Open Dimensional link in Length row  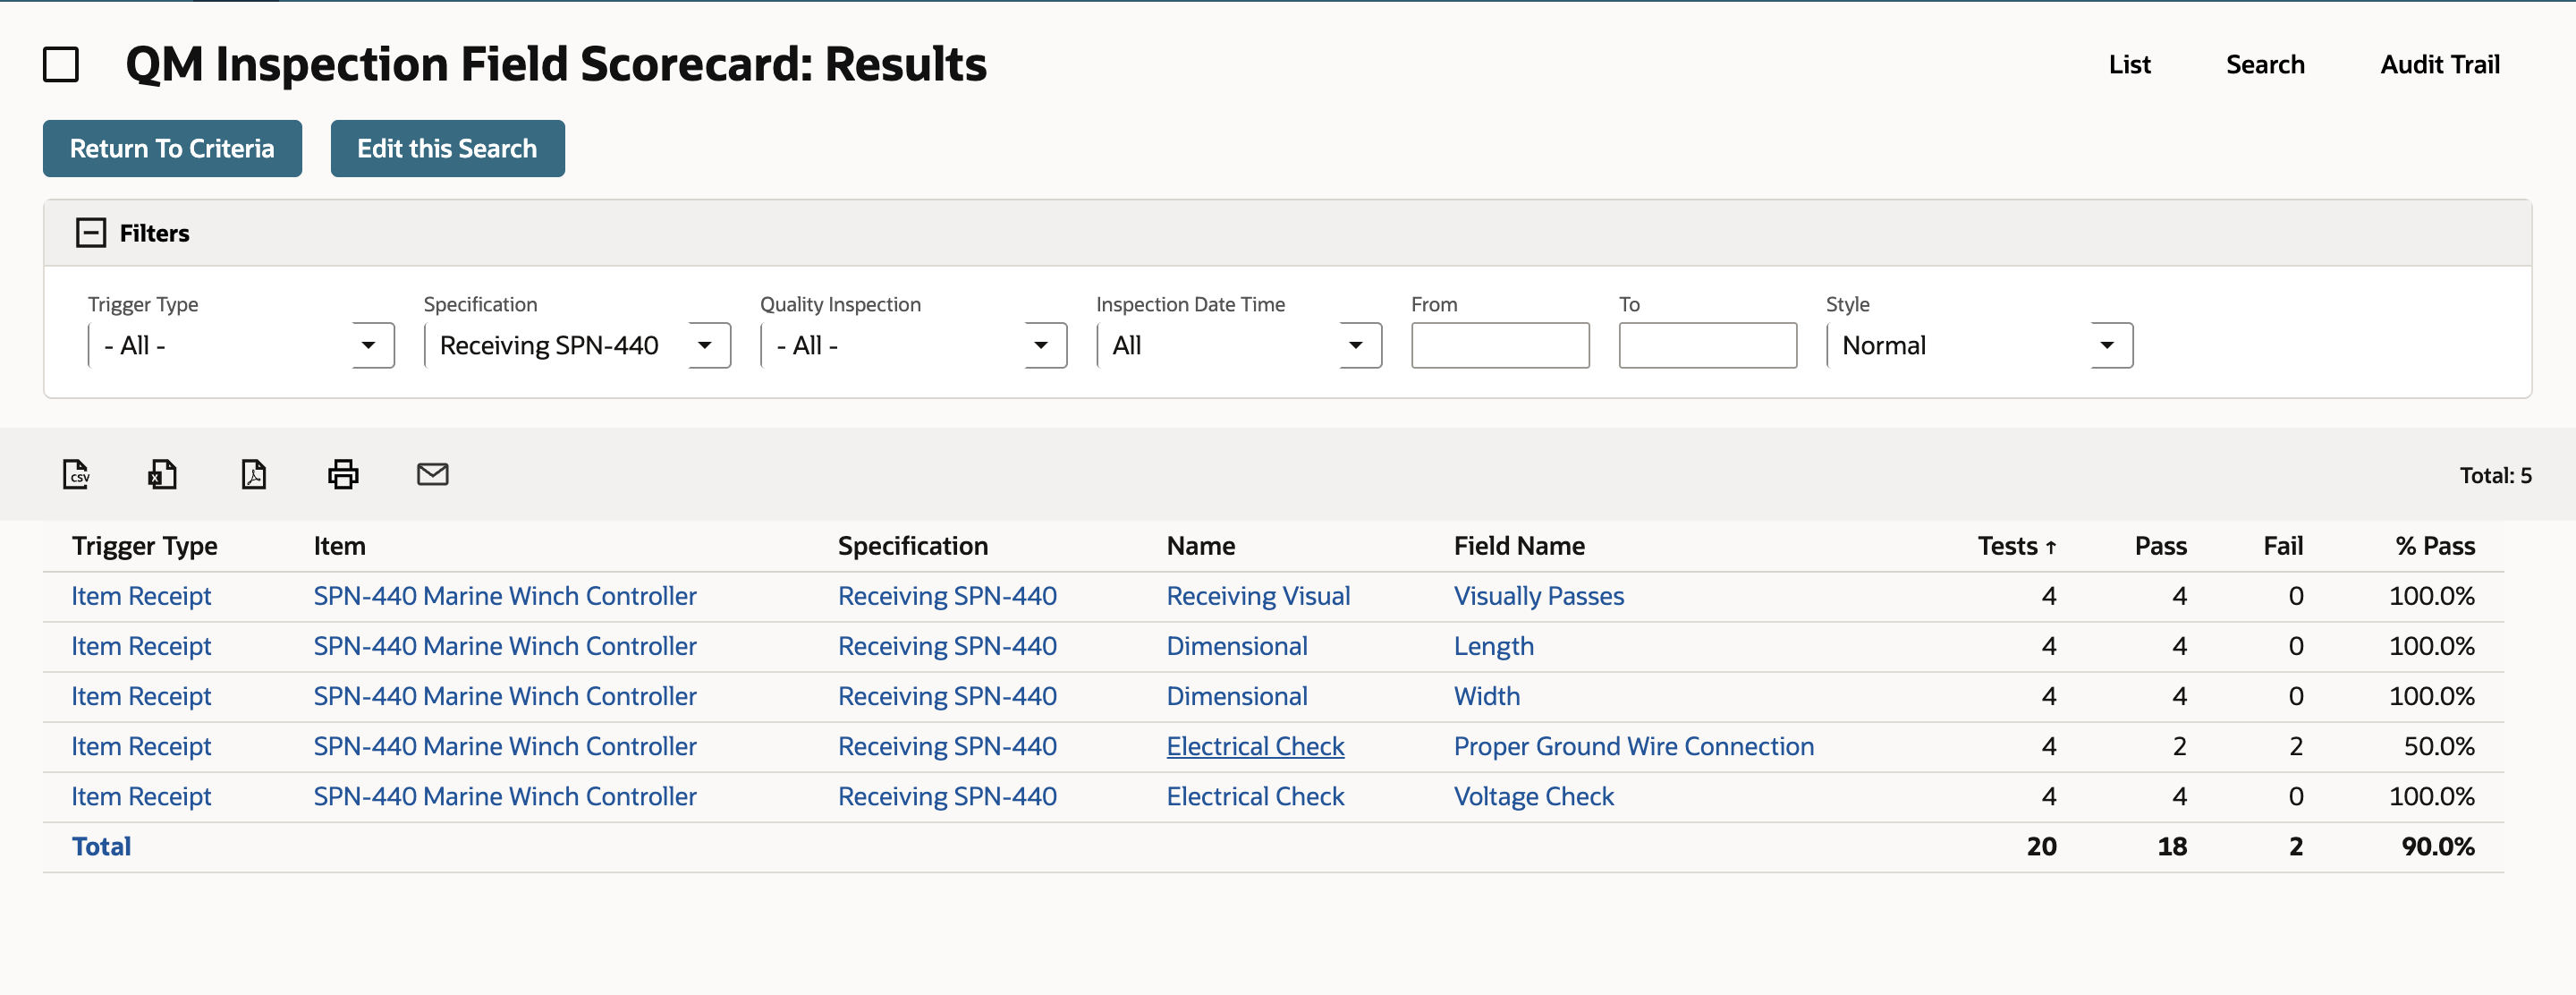pyautogui.click(x=1236, y=646)
